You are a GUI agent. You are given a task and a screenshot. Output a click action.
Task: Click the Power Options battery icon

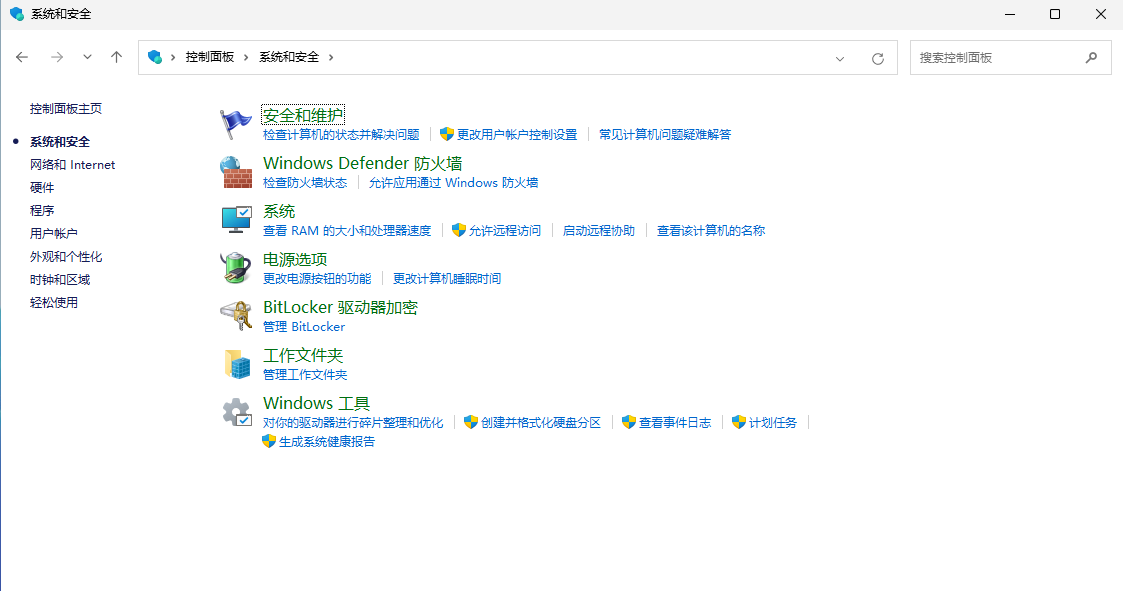[236, 267]
